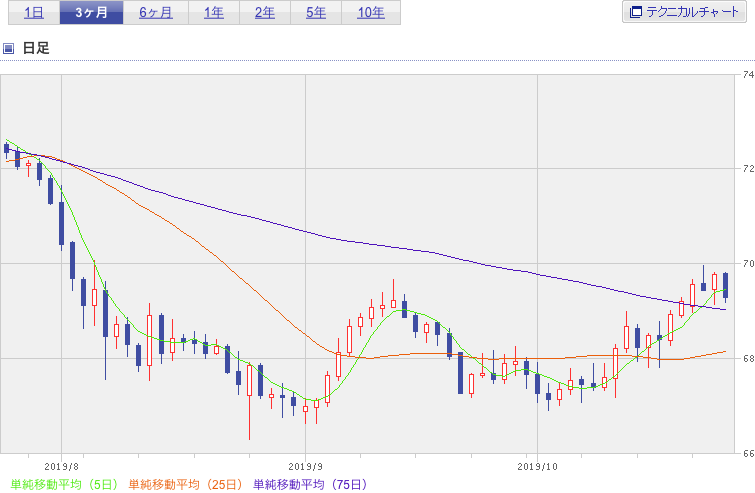
Task: Click the 2019/8 date axis label
Action: point(61,467)
